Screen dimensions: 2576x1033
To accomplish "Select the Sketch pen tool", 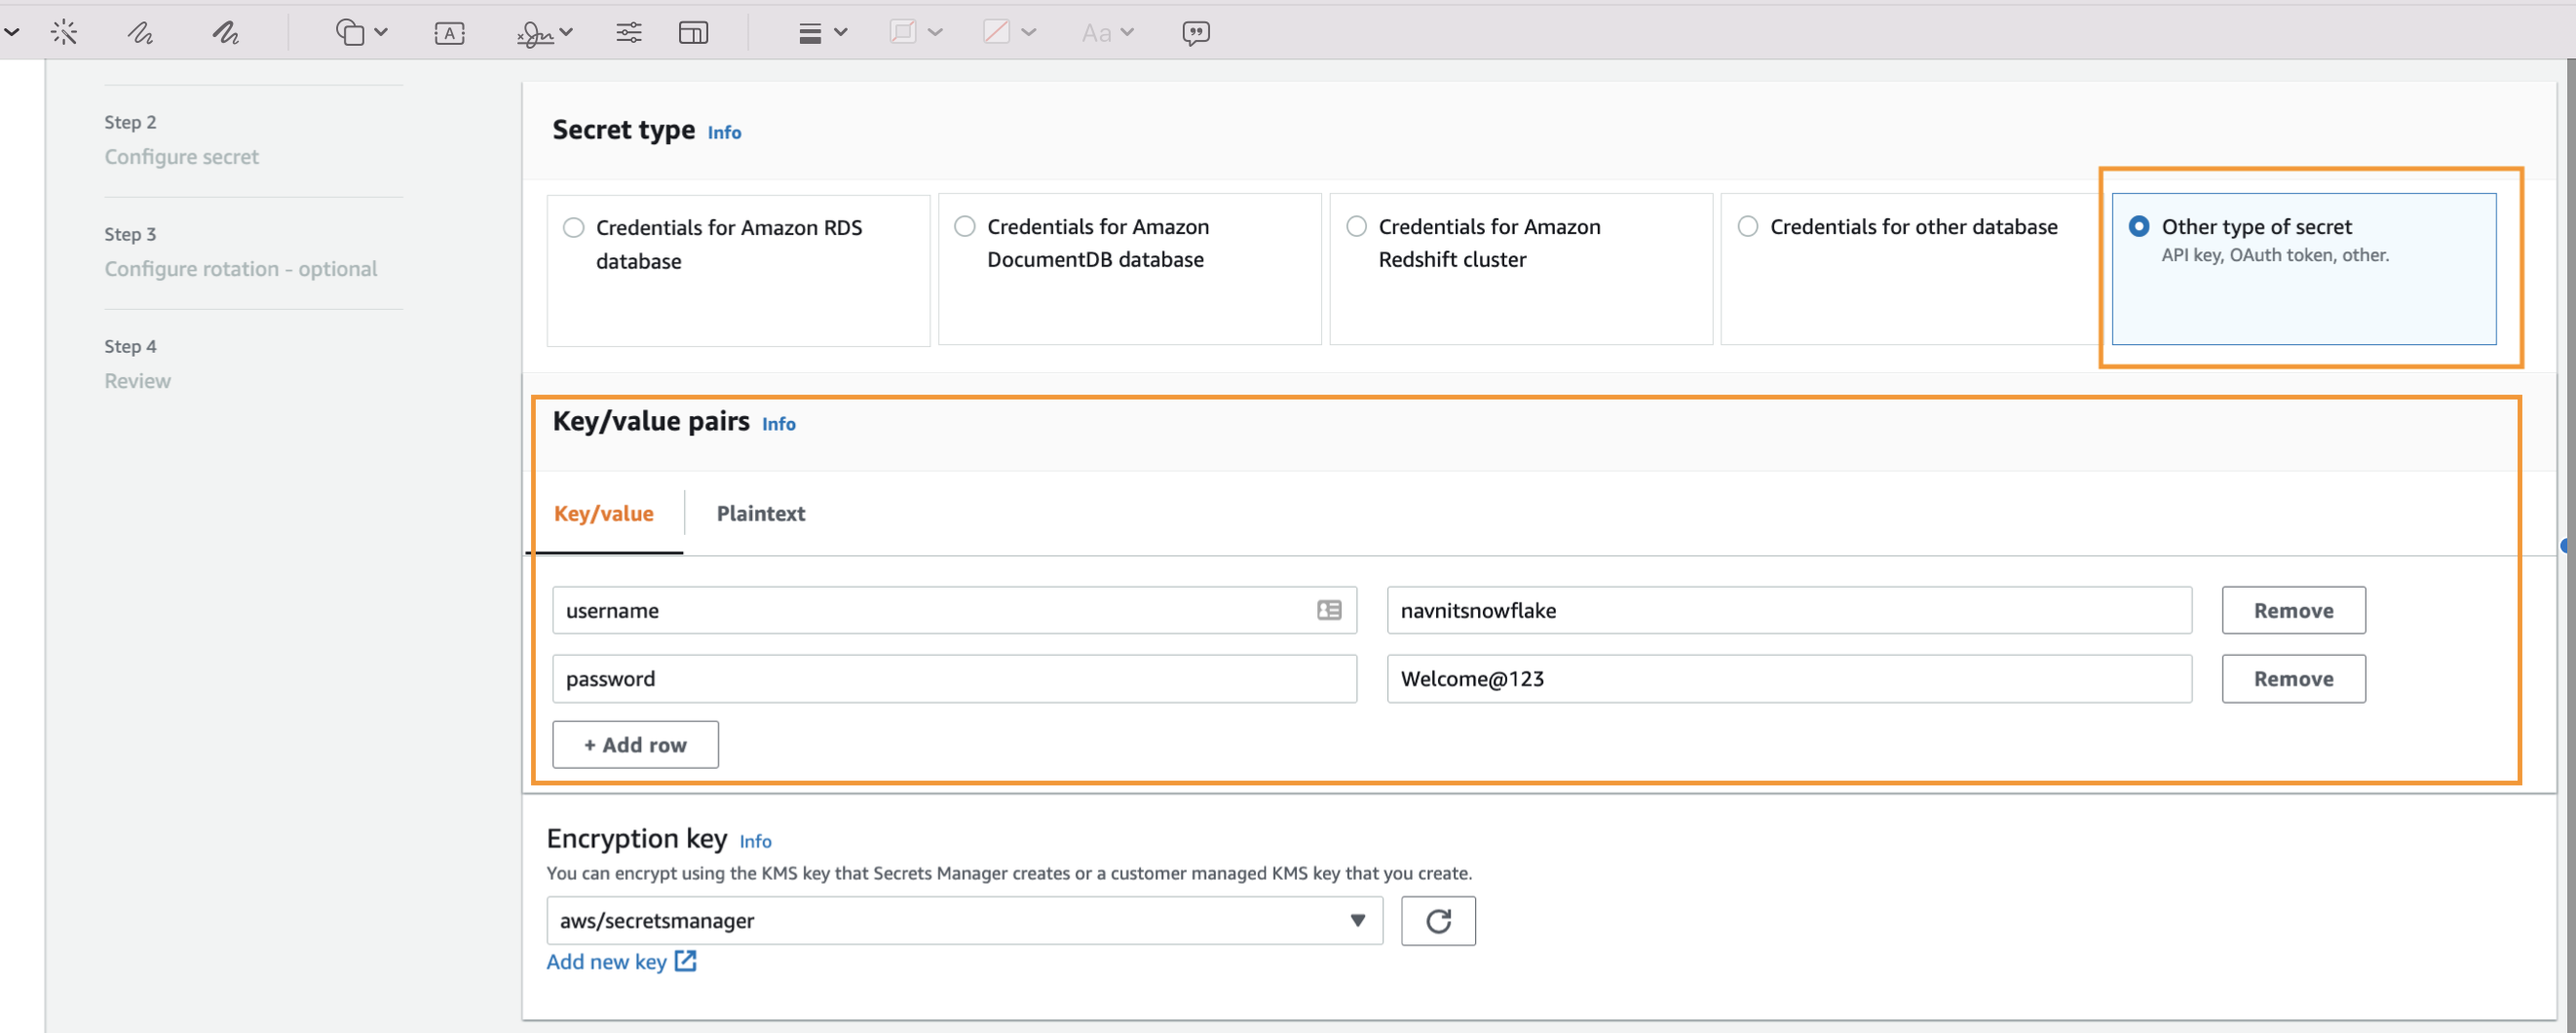I will pos(140,33).
